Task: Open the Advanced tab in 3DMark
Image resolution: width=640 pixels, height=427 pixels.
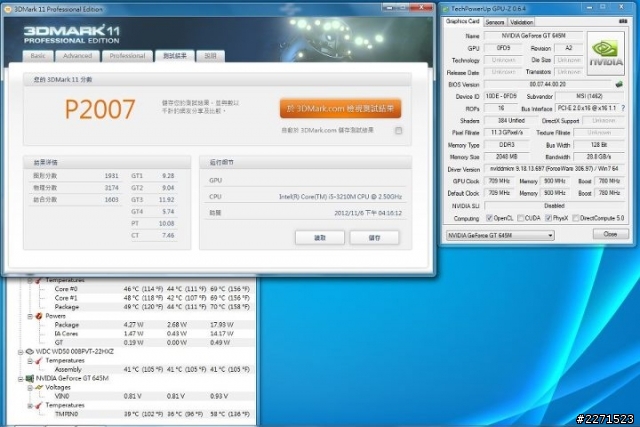Action: click(x=78, y=56)
